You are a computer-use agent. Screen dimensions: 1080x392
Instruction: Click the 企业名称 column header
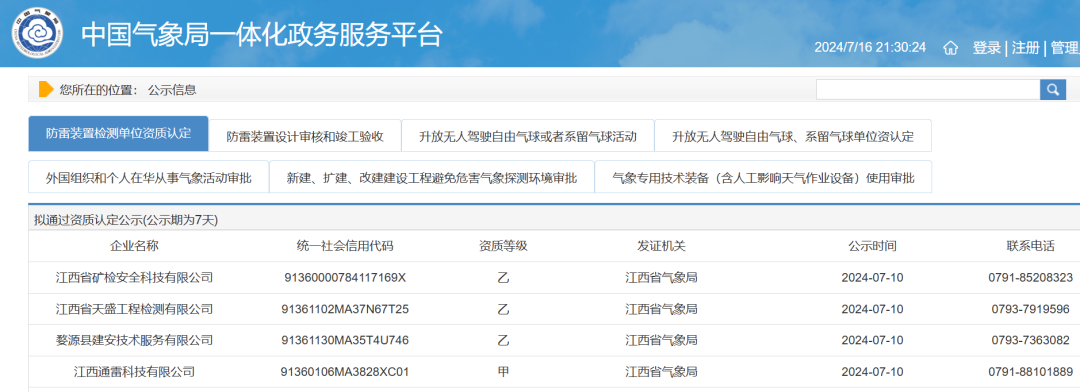tap(134, 246)
